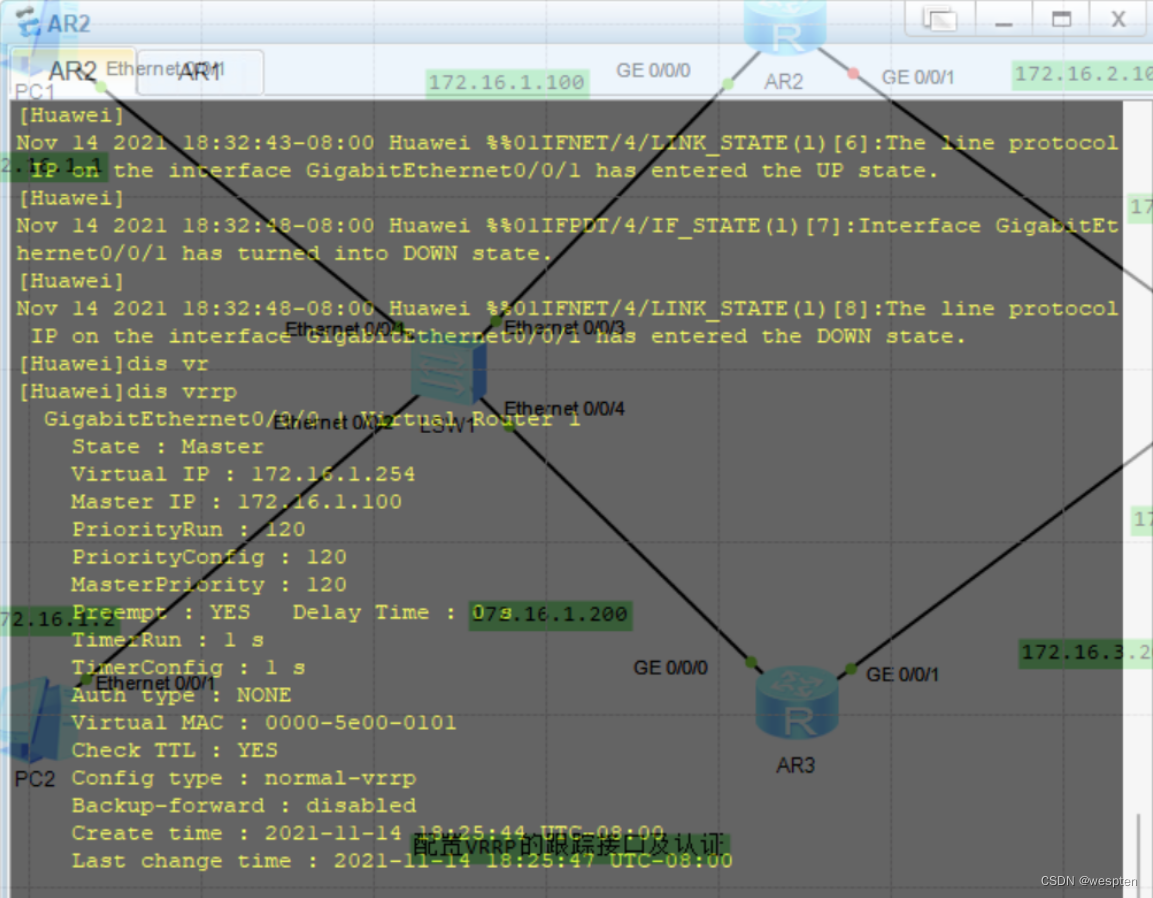Click the 172.16.1.100 address label
Screen dimensions: 1153x898
click(x=506, y=83)
